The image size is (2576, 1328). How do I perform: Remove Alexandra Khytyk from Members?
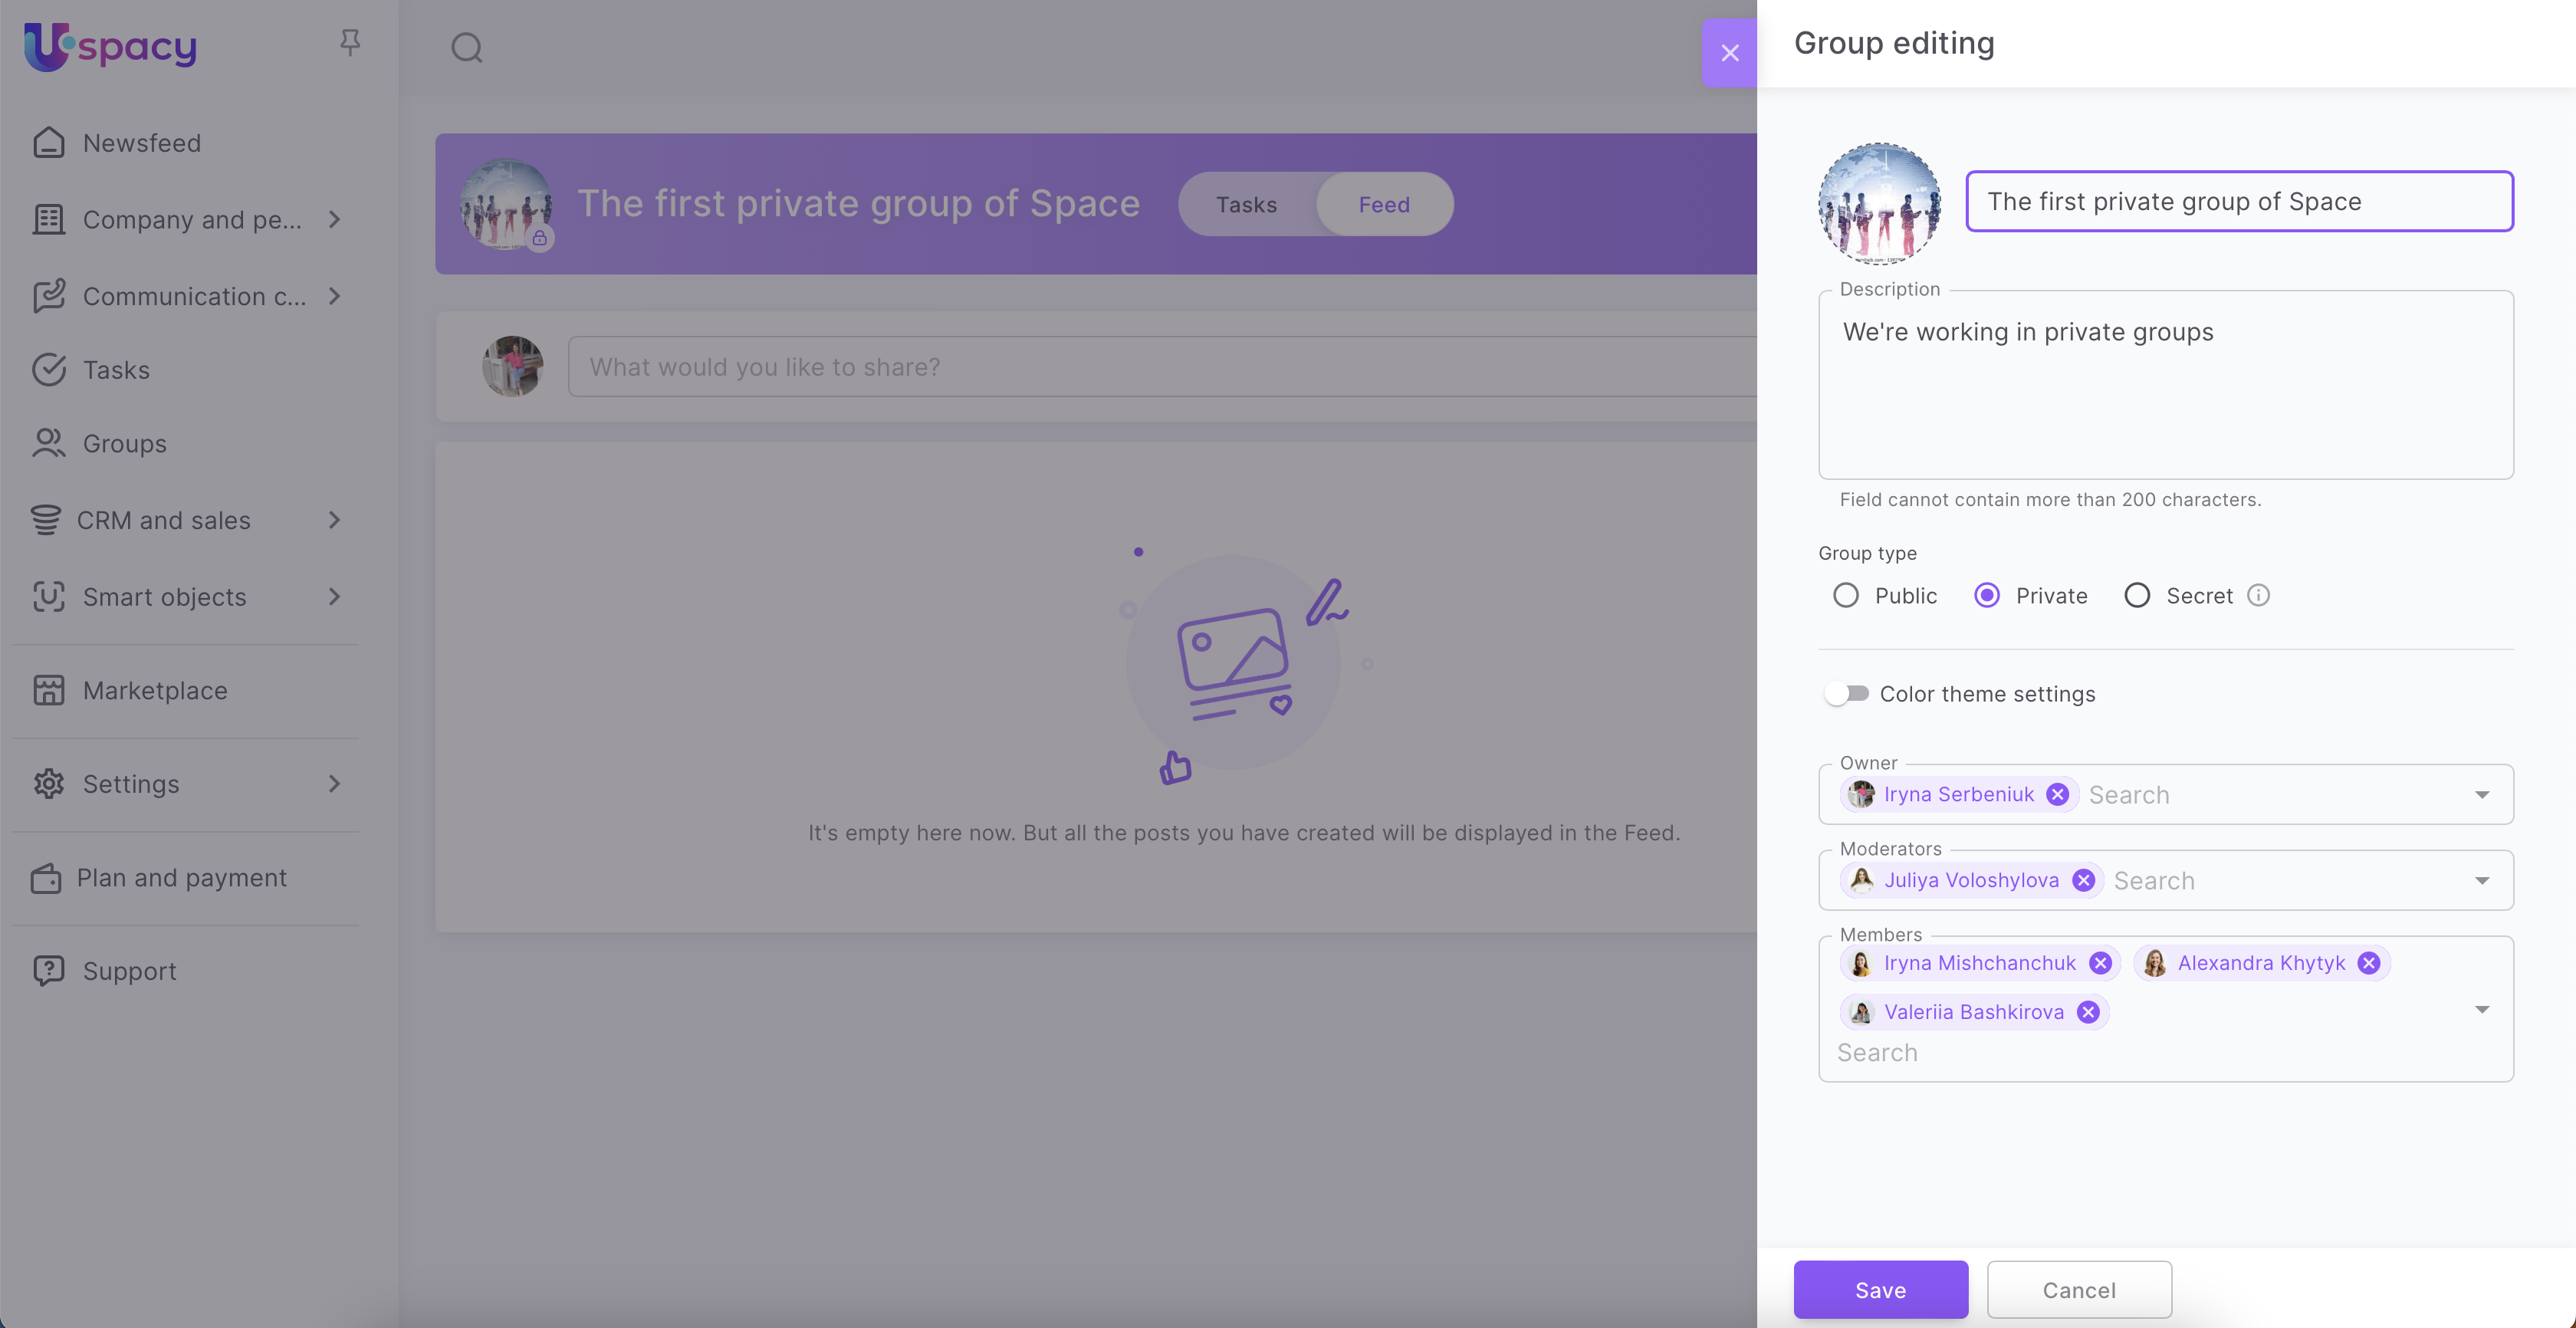(x=2368, y=963)
